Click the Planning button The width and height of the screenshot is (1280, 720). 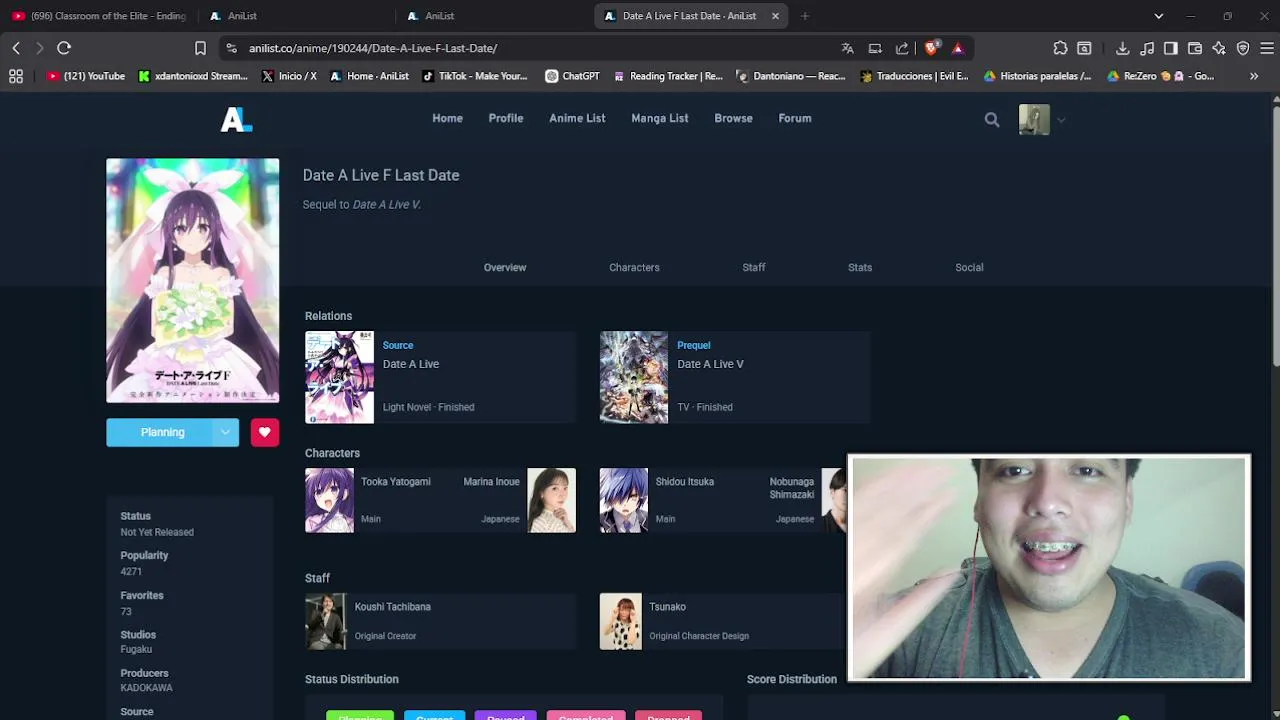point(162,432)
